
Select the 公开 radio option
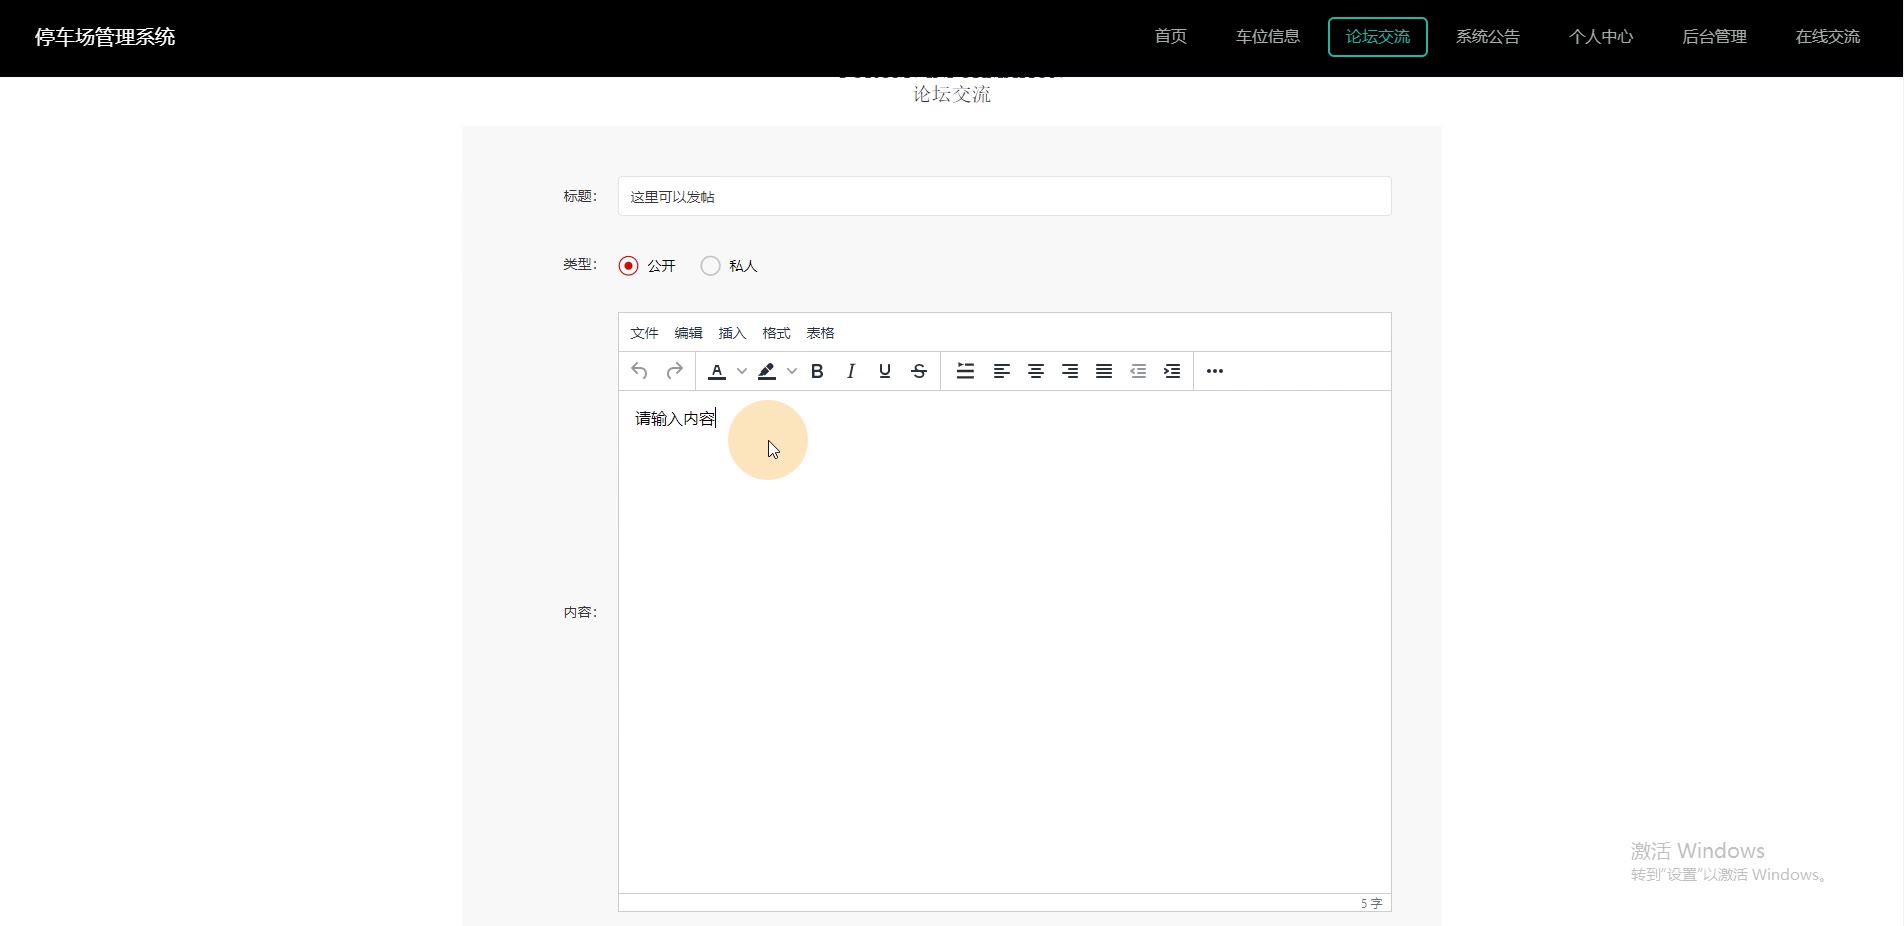(629, 266)
